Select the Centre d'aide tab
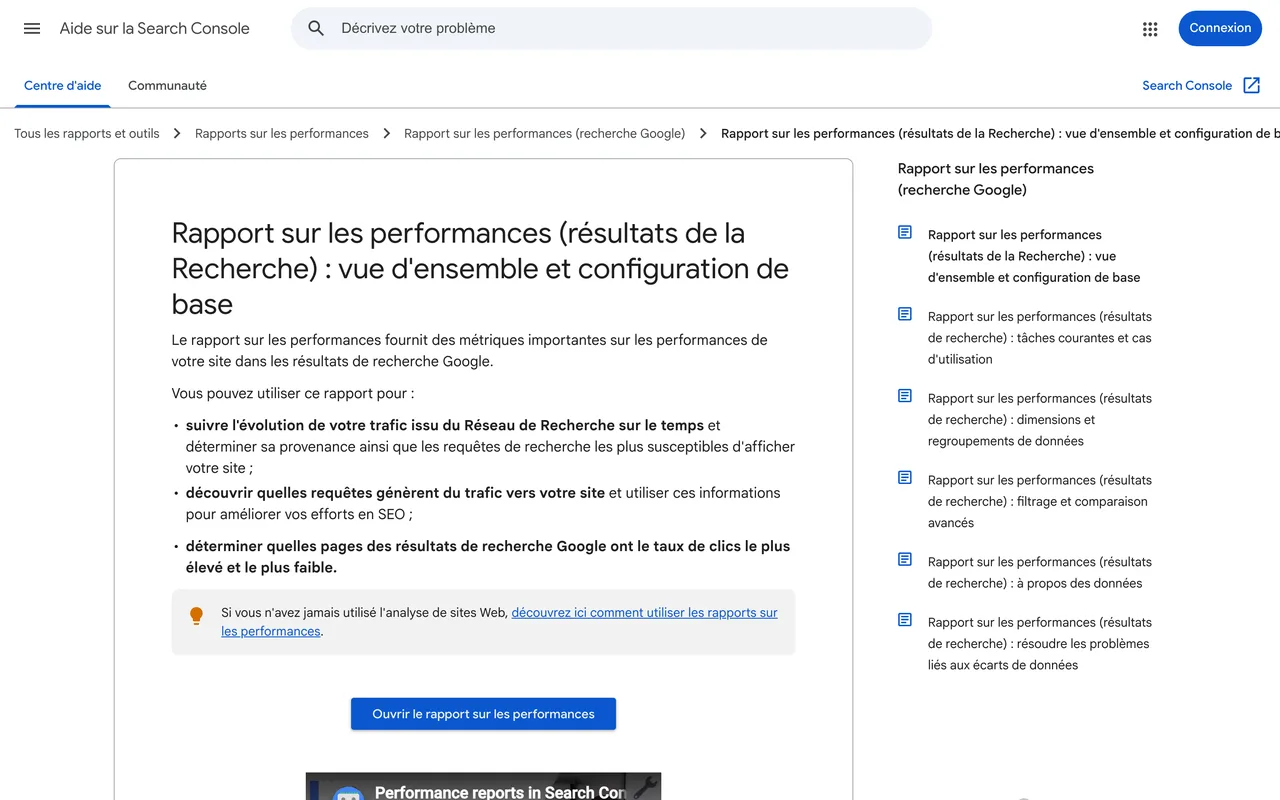 click(x=63, y=86)
